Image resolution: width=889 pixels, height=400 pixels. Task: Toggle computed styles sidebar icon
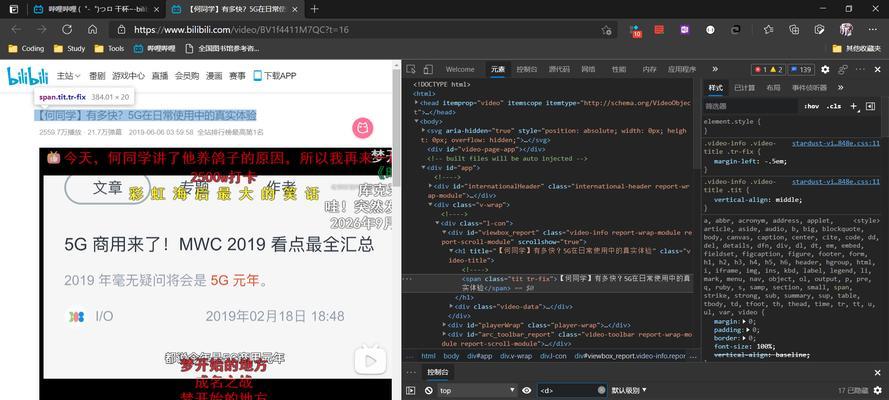(871, 106)
